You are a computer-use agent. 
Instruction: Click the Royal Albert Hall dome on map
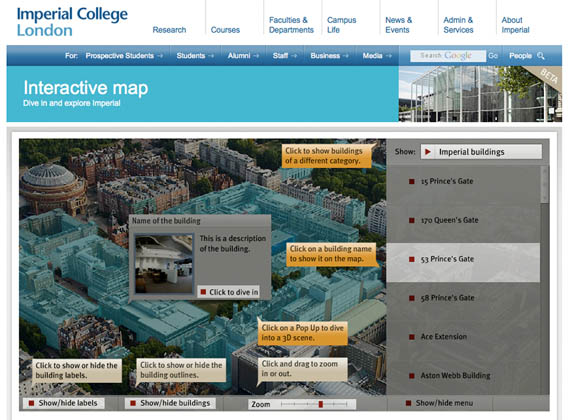(x=48, y=175)
